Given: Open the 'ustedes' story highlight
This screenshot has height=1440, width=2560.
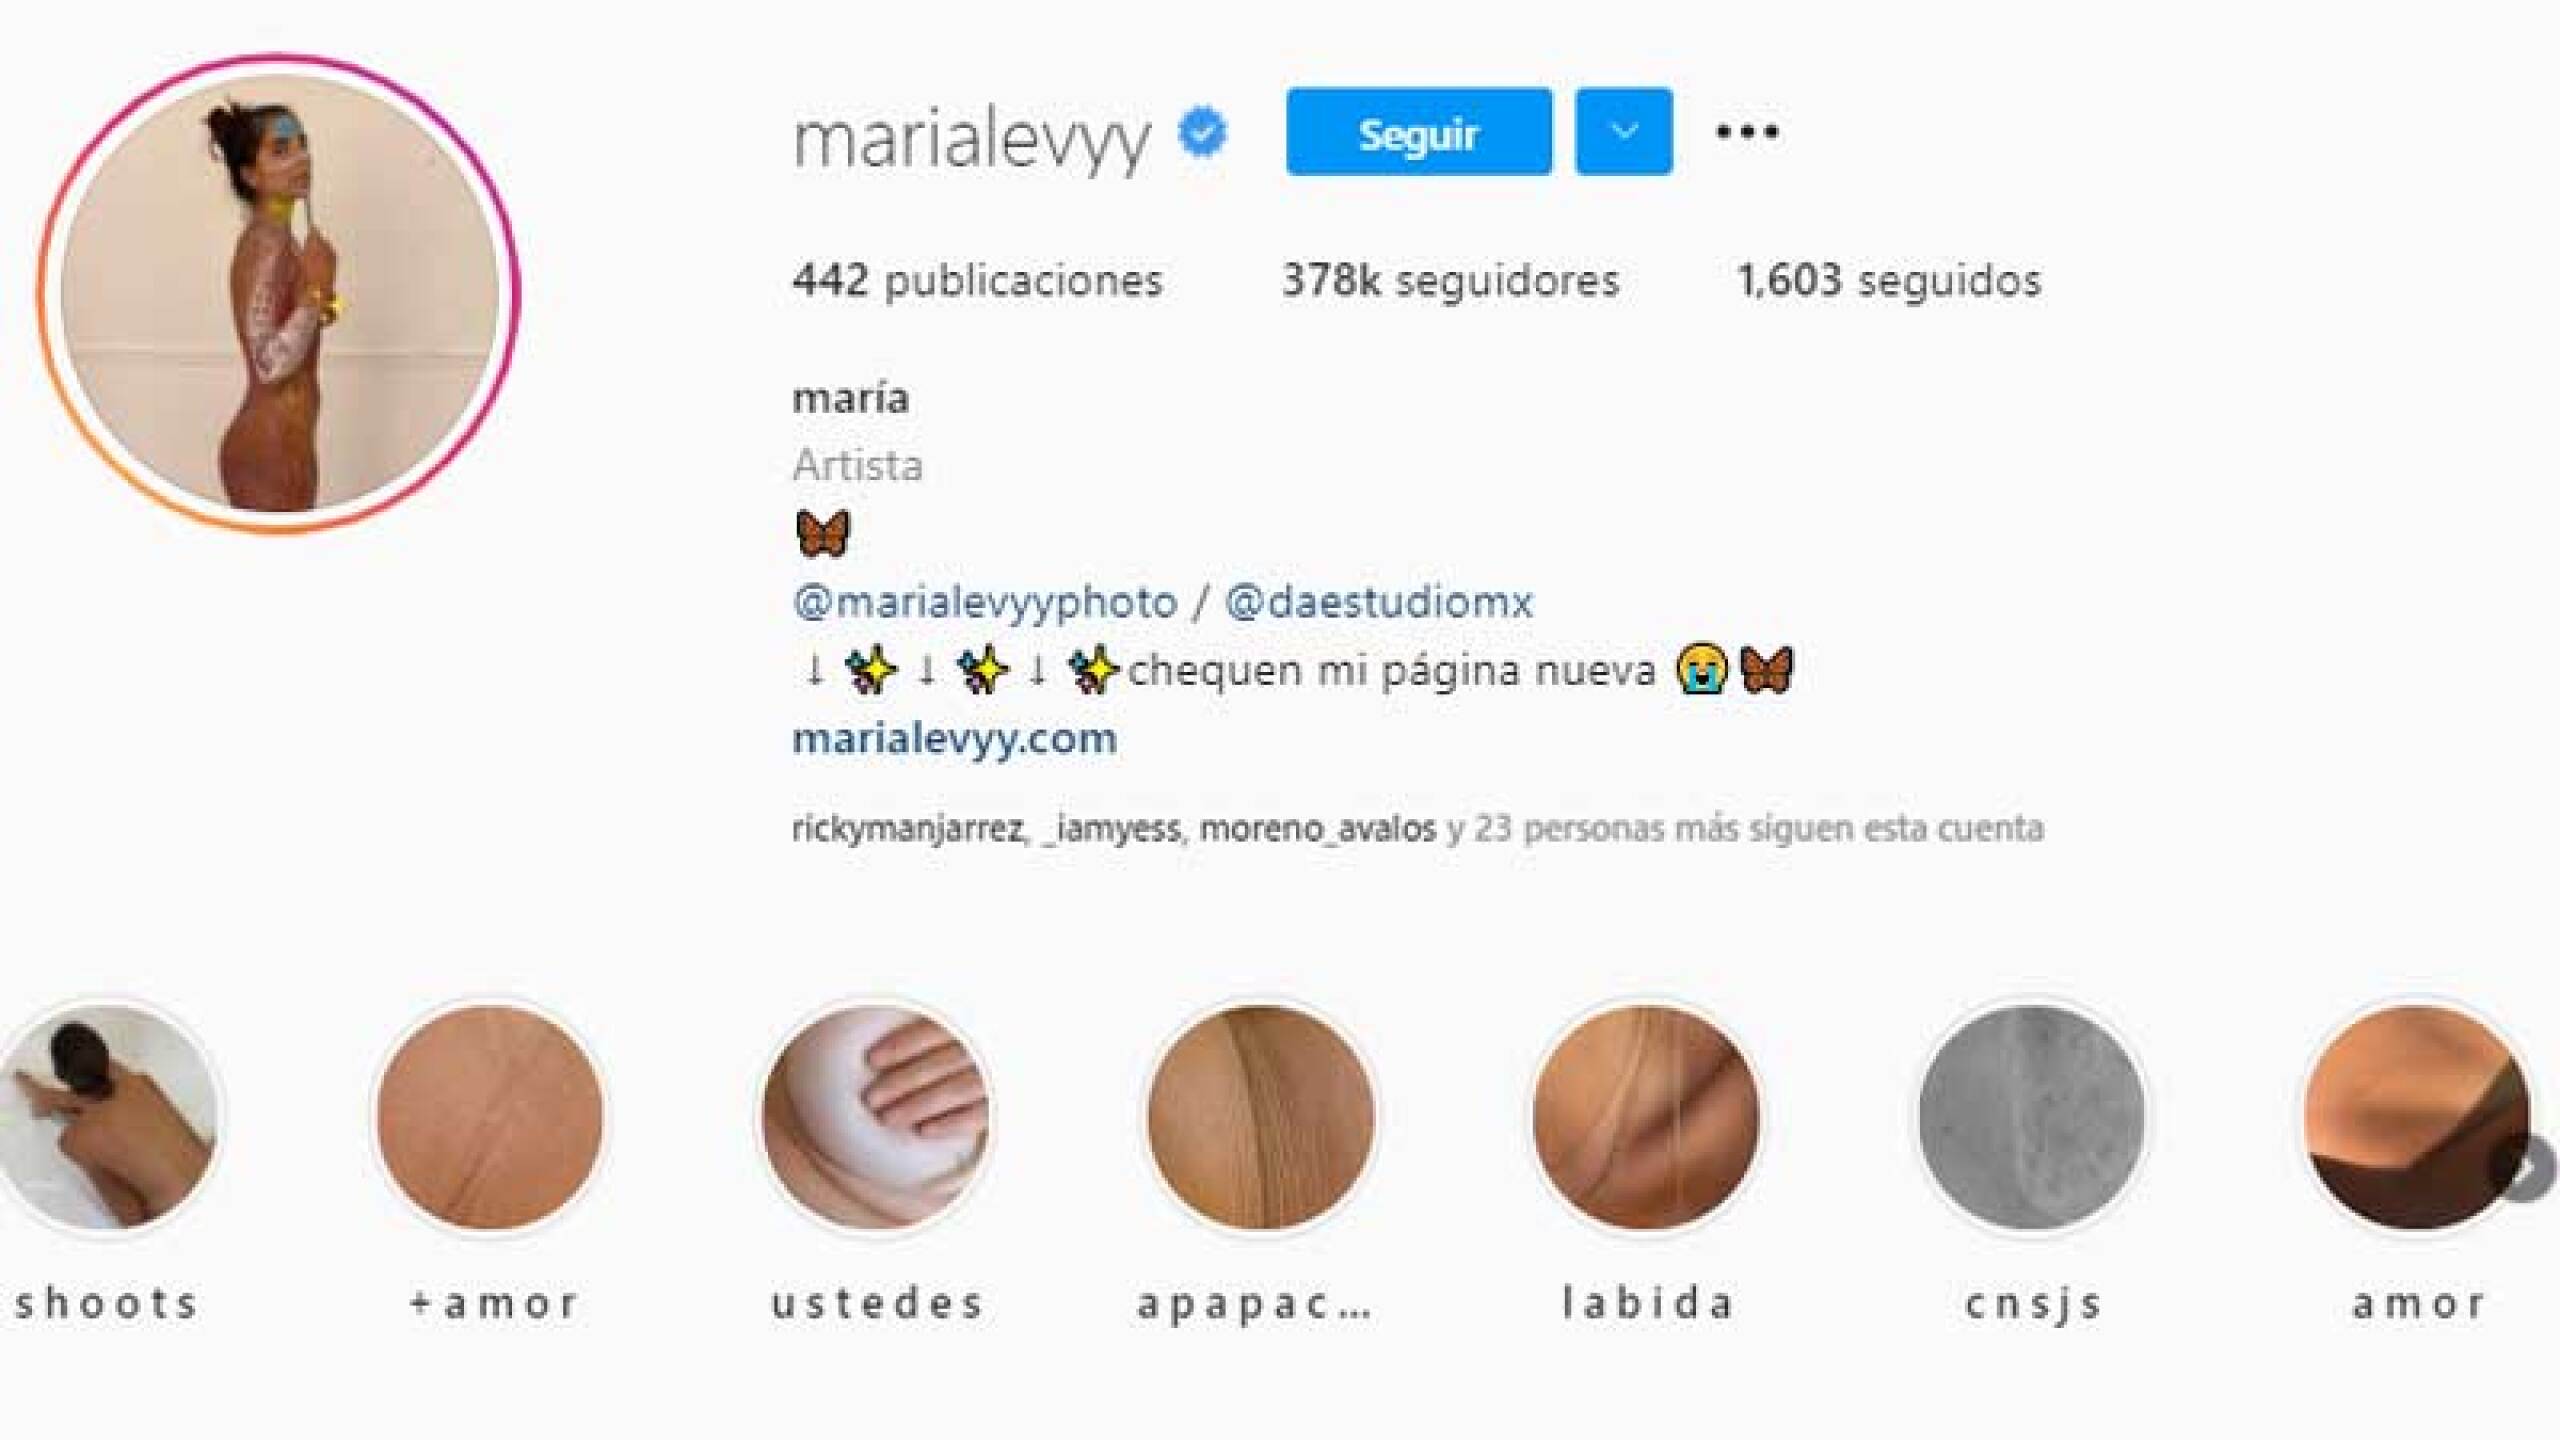Looking at the screenshot, I should 876,1117.
